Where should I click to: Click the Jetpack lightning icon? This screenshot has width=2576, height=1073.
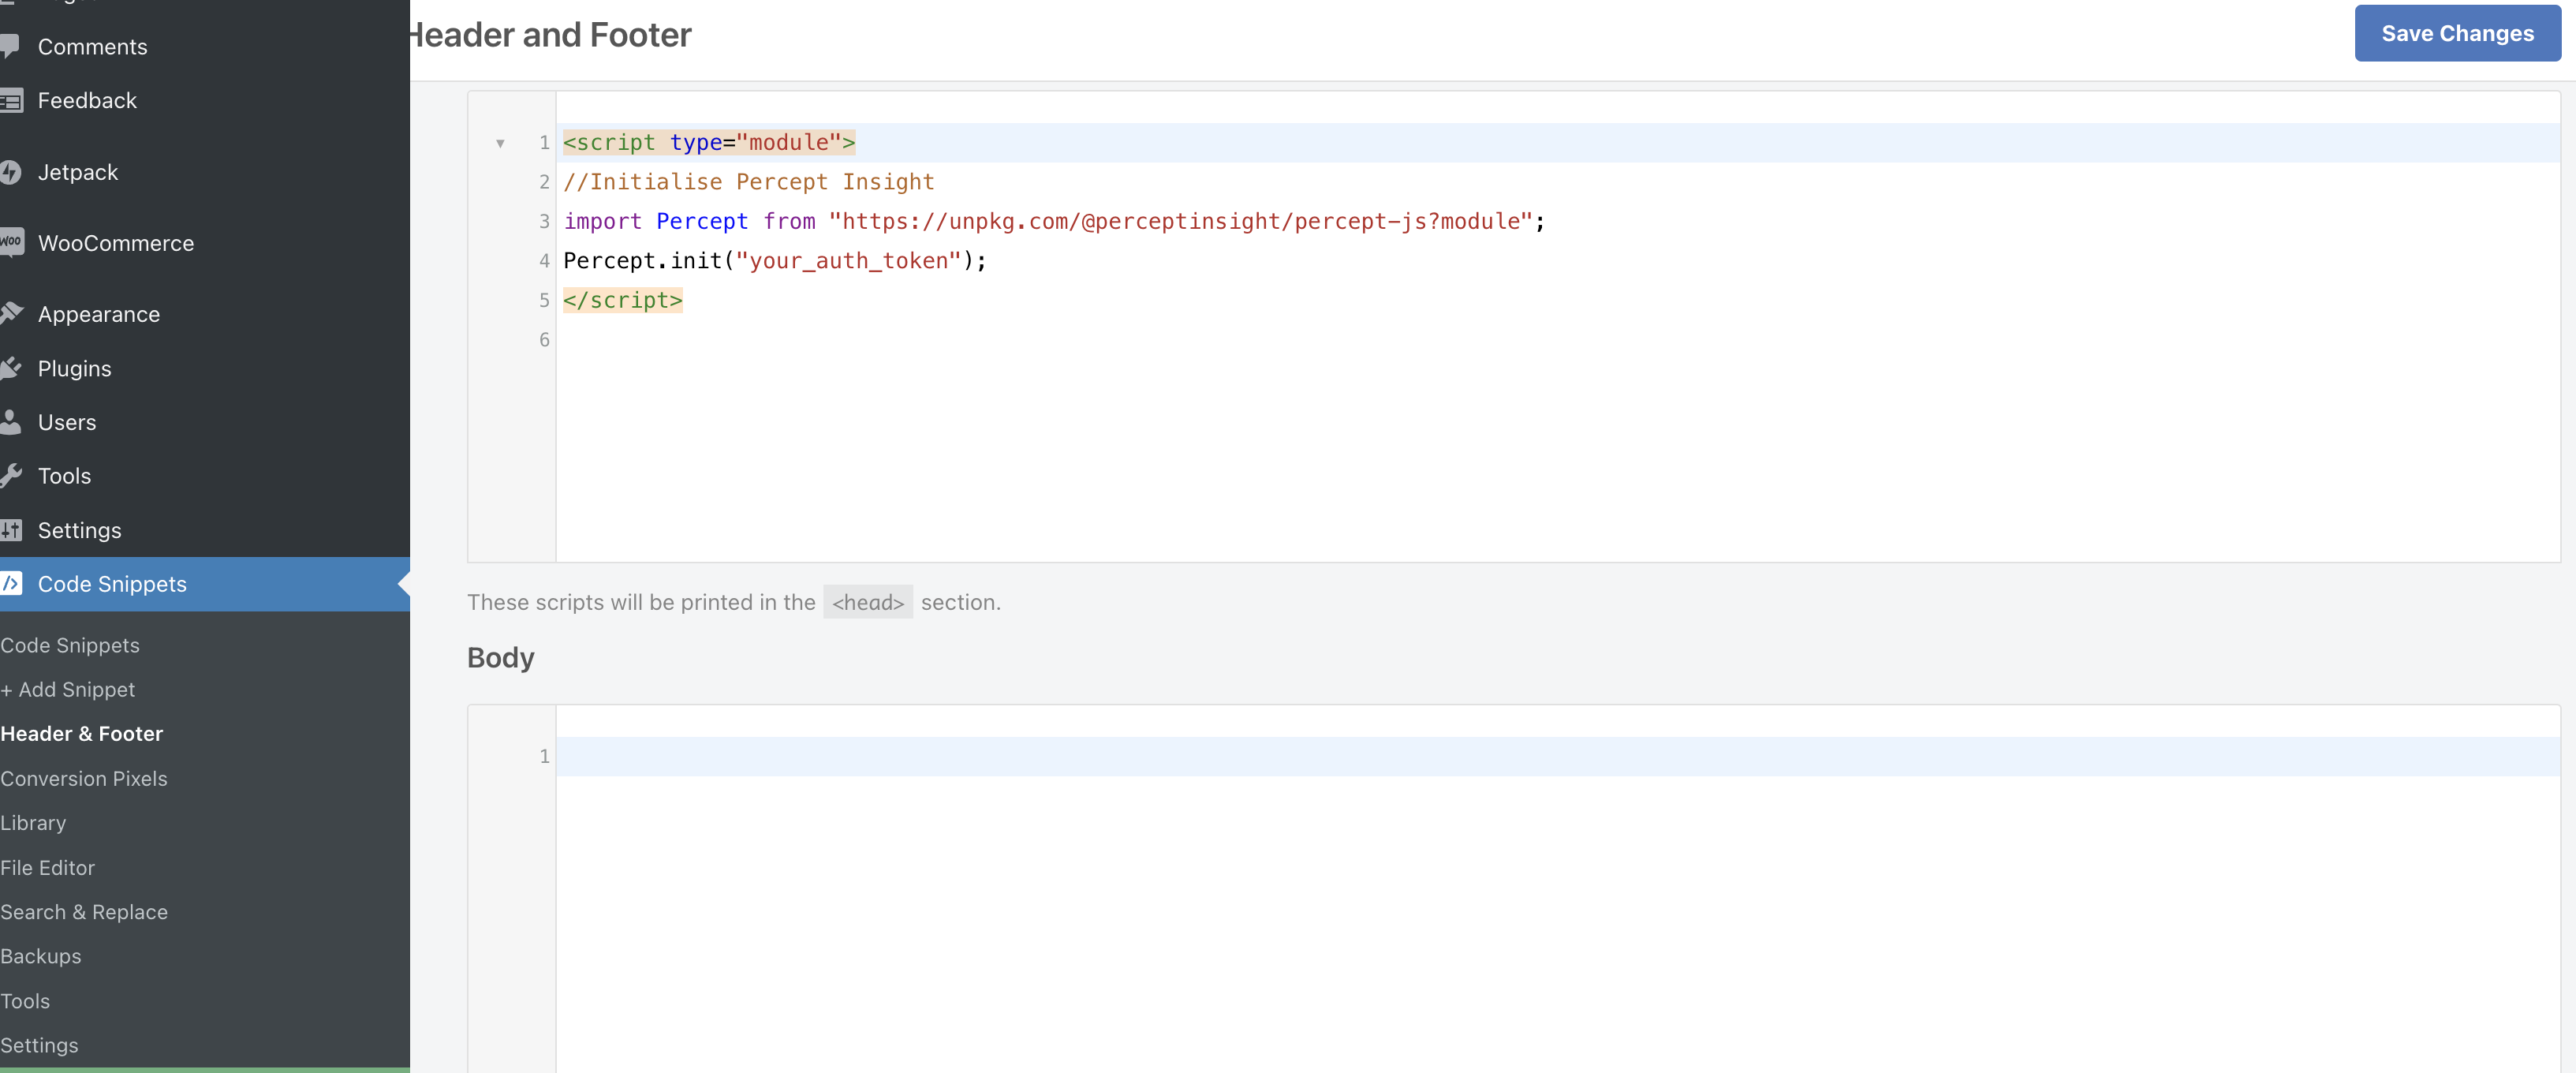[x=10, y=172]
